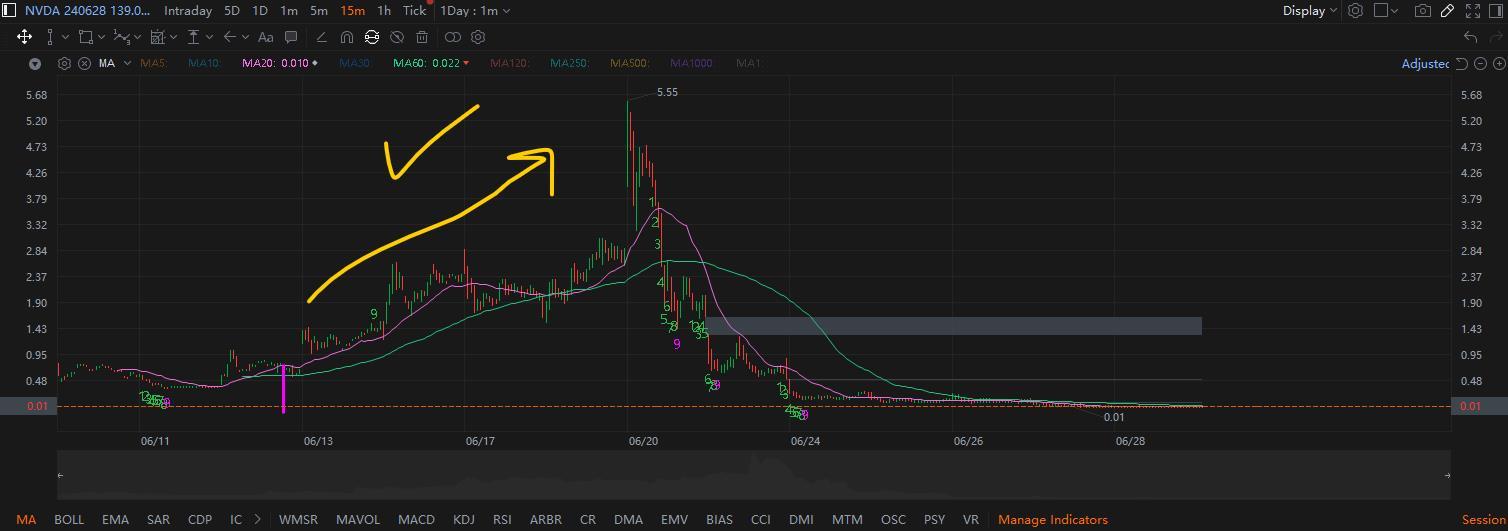
Task: Open chart settings gear beside Display
Action: click(x=1355, y=11)
